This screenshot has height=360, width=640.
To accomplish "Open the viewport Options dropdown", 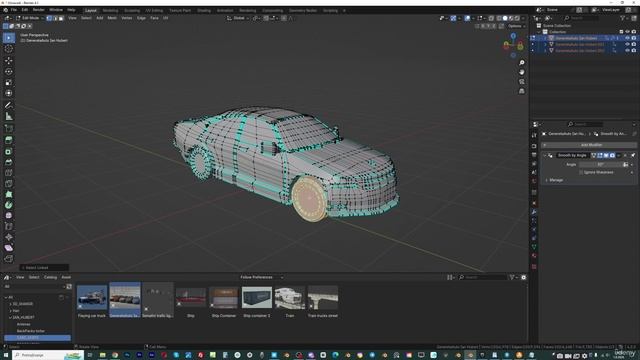I will tap(516, 26).
